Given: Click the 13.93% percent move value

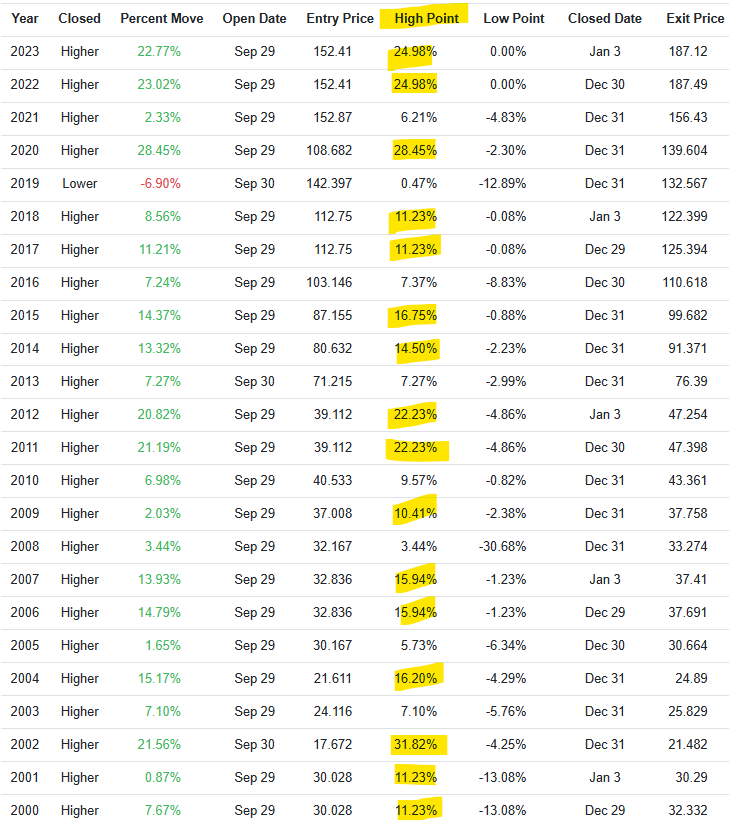Looking at the screenshot, I should (x=159, y=580).
